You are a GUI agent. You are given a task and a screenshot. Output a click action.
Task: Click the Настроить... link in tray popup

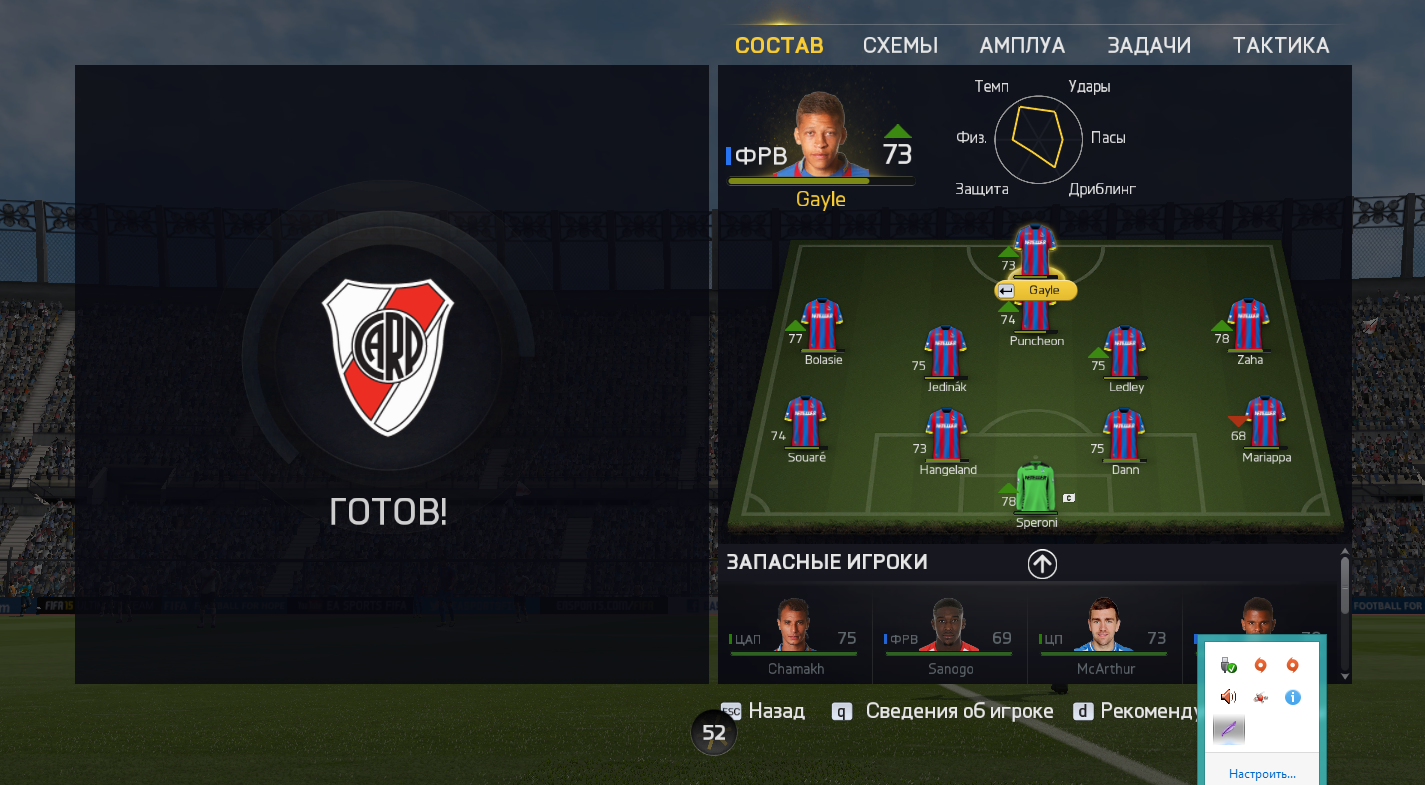(x=1262, y=774)
